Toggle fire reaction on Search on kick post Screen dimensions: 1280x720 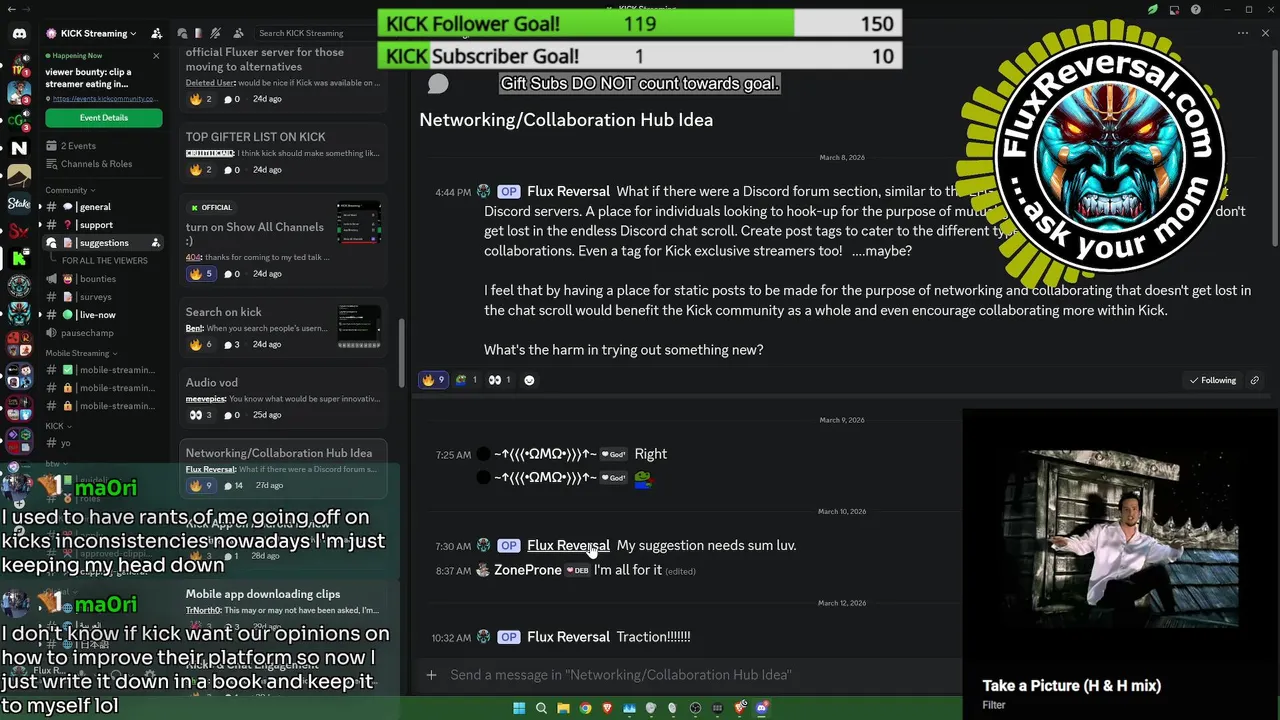(x=201, y=344)
